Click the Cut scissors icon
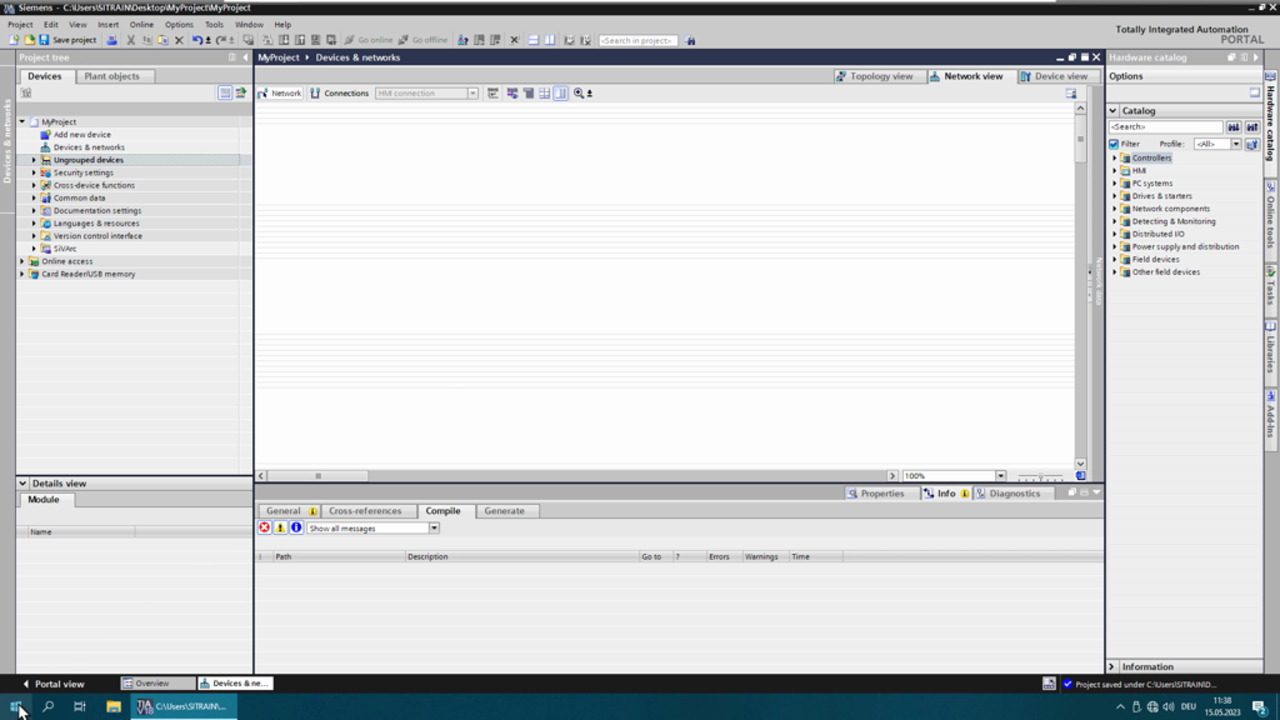This screenshot has height=720, width=1280. pos(130,40)
